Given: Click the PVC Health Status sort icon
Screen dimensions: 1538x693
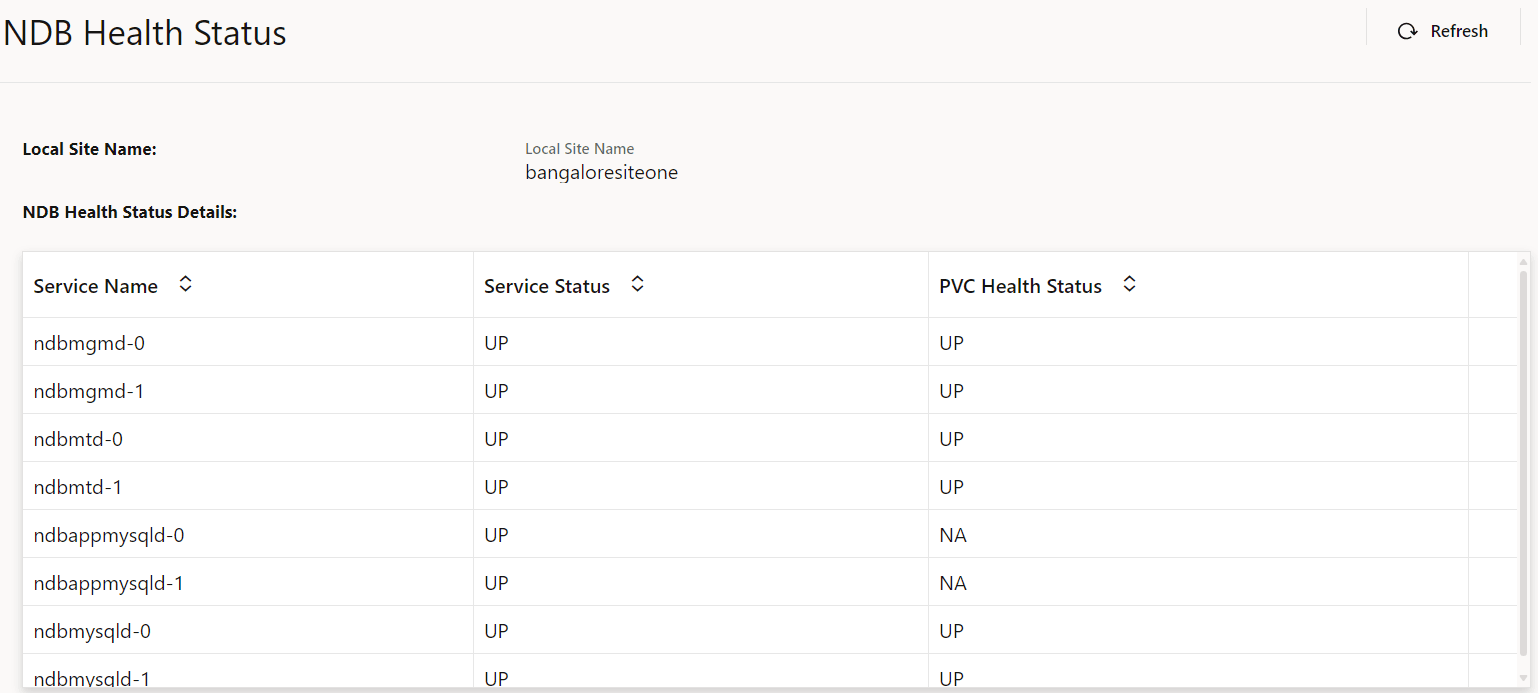Looking at the screenshot, I should click(x=1128, y=284).
